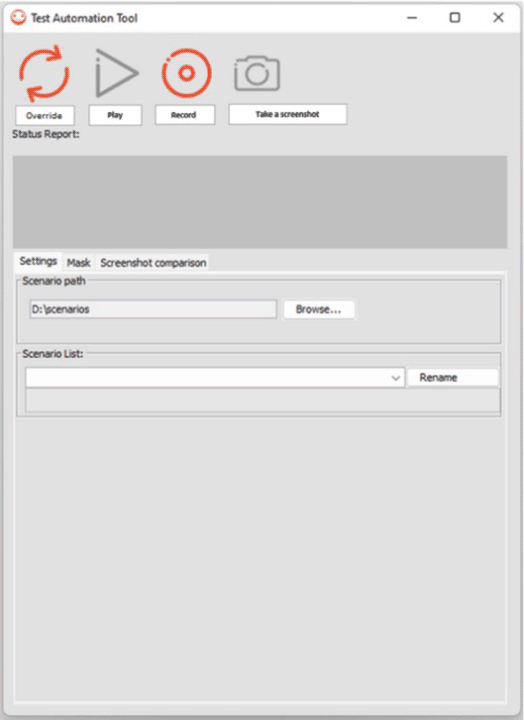Click the Status Report gray output area

(x=260, y=202)
